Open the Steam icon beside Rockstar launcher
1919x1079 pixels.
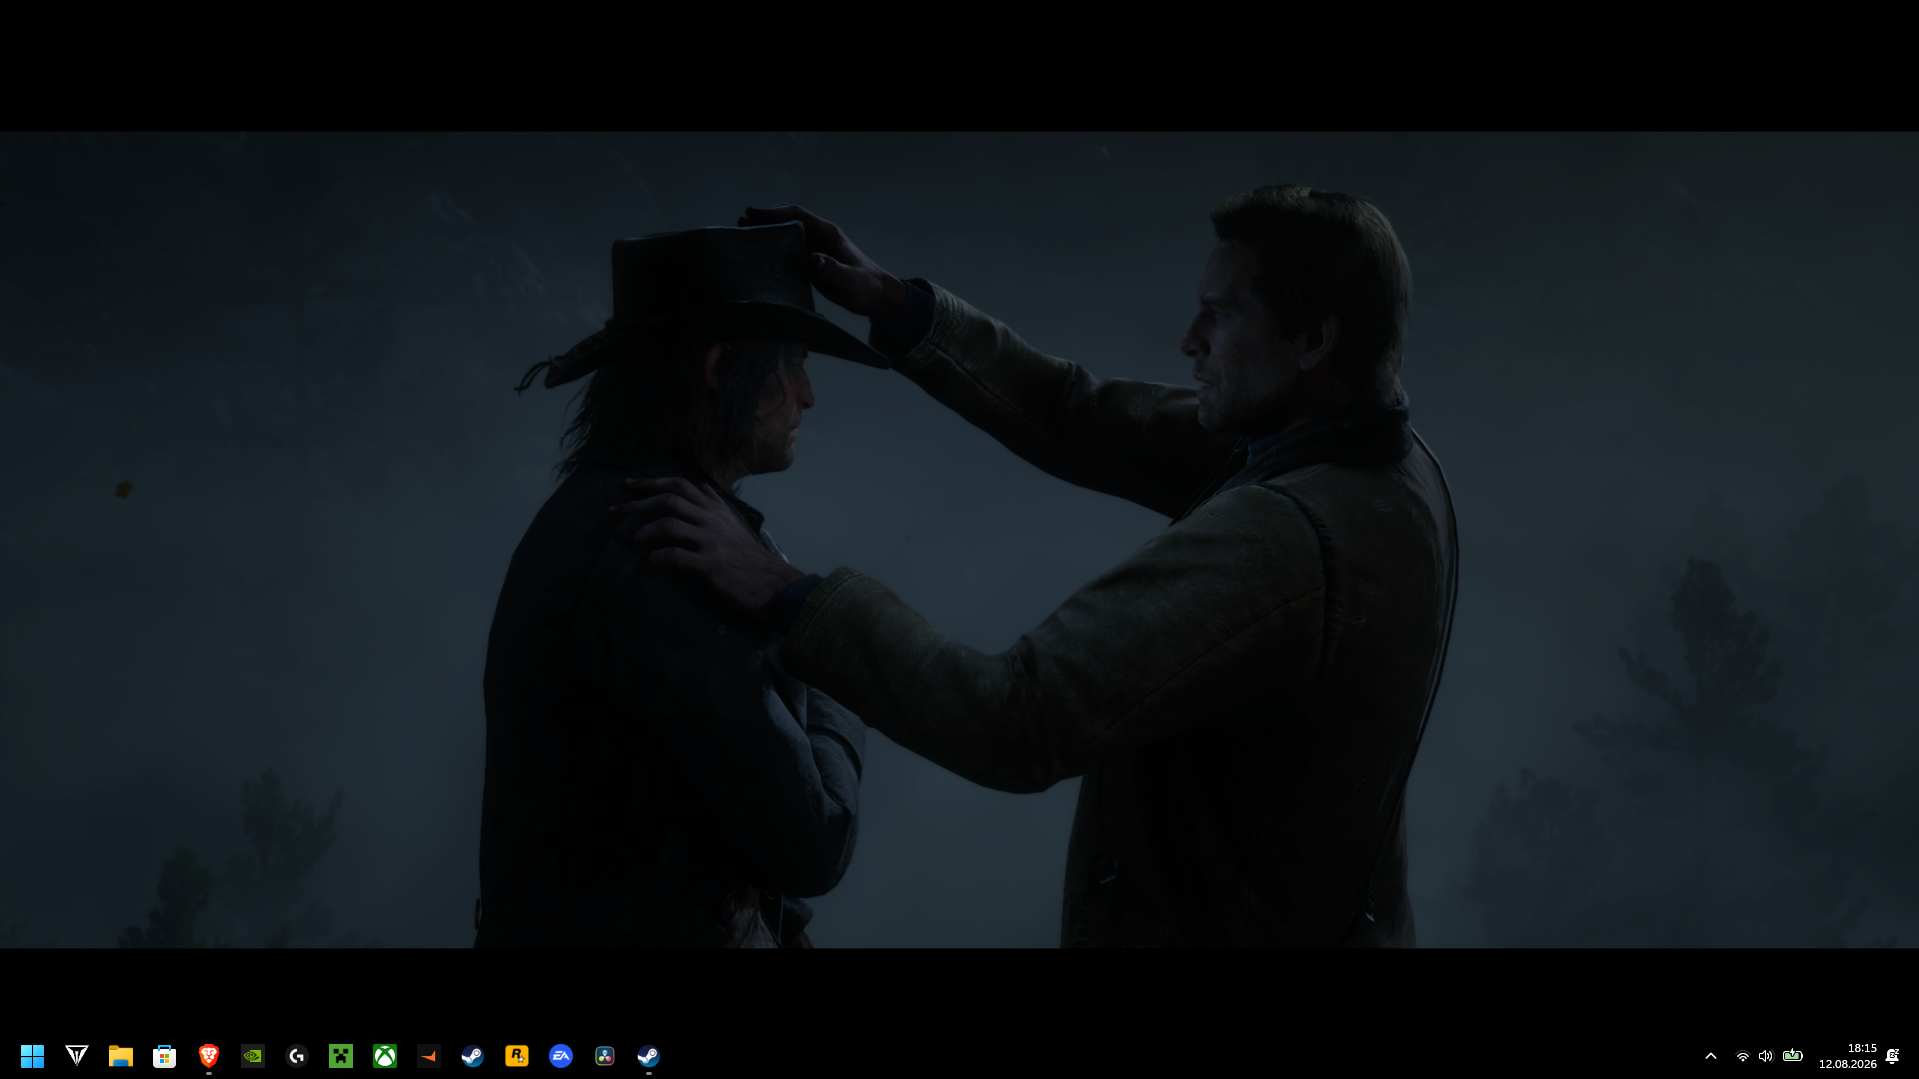tap(473, 1056)
